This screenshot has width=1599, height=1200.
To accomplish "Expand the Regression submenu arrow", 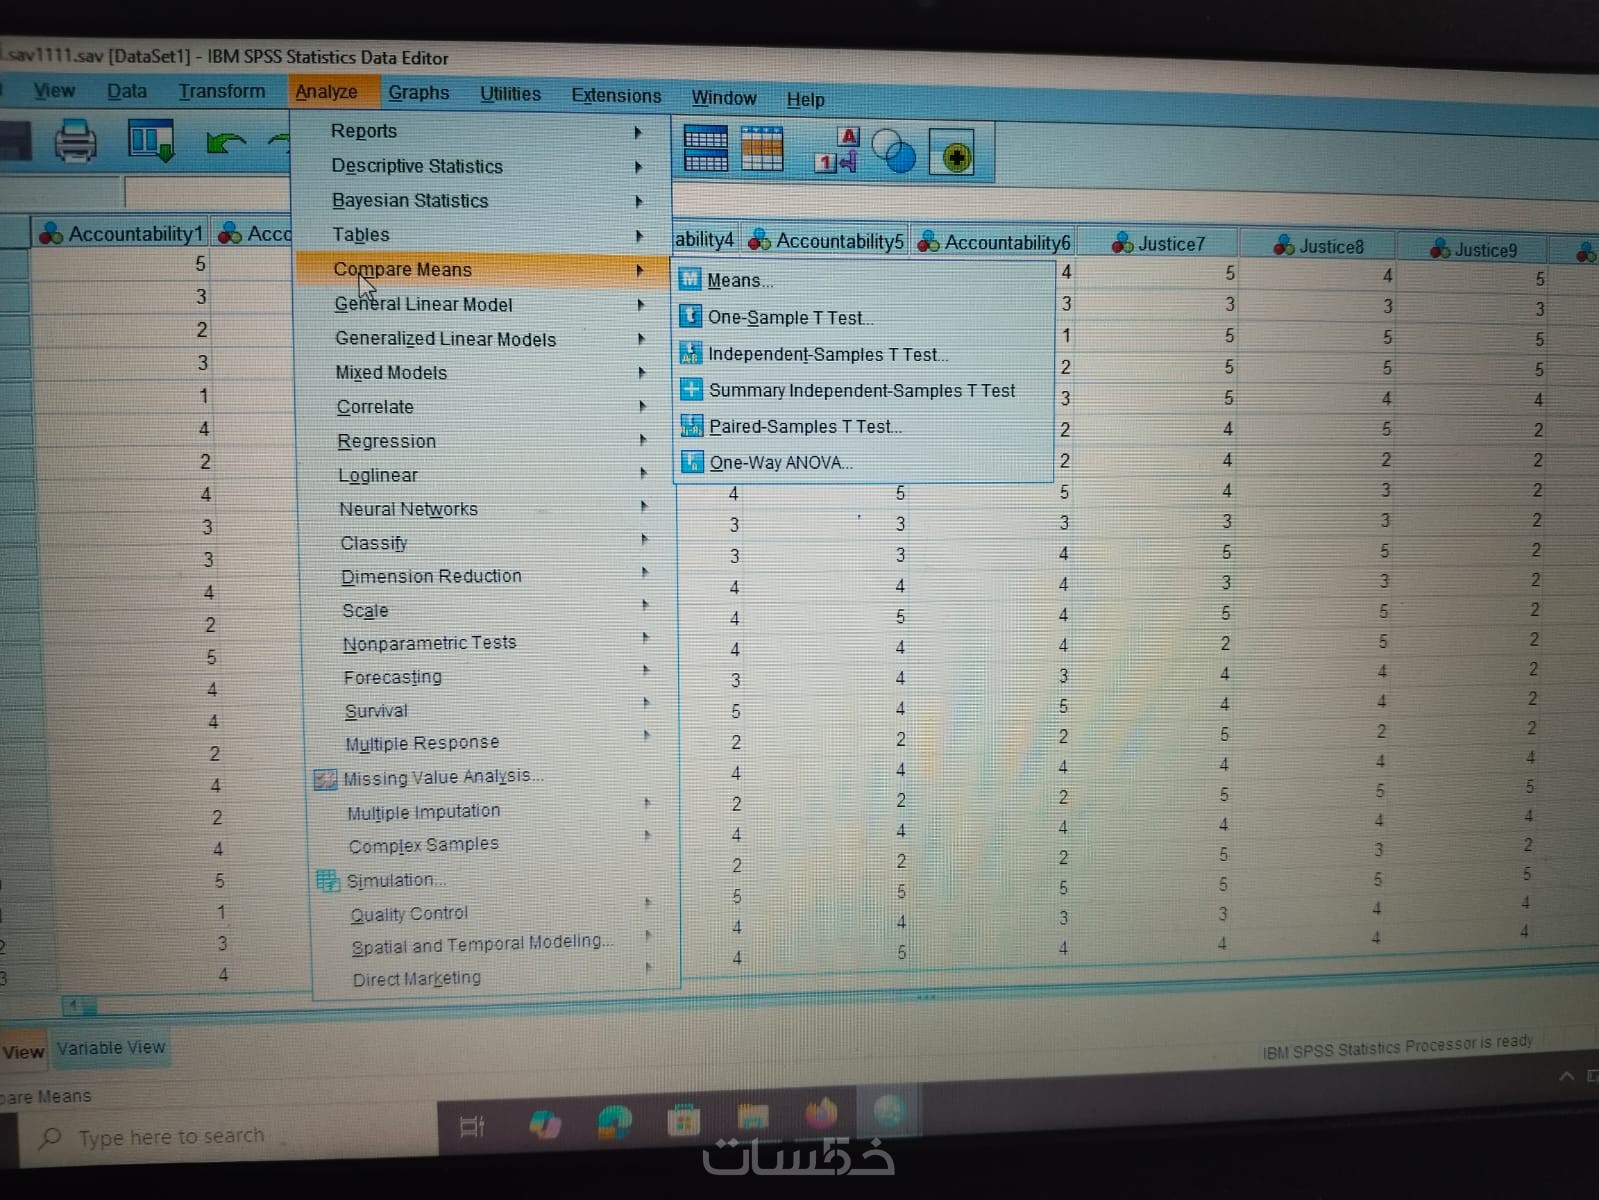I will [642, 439].
